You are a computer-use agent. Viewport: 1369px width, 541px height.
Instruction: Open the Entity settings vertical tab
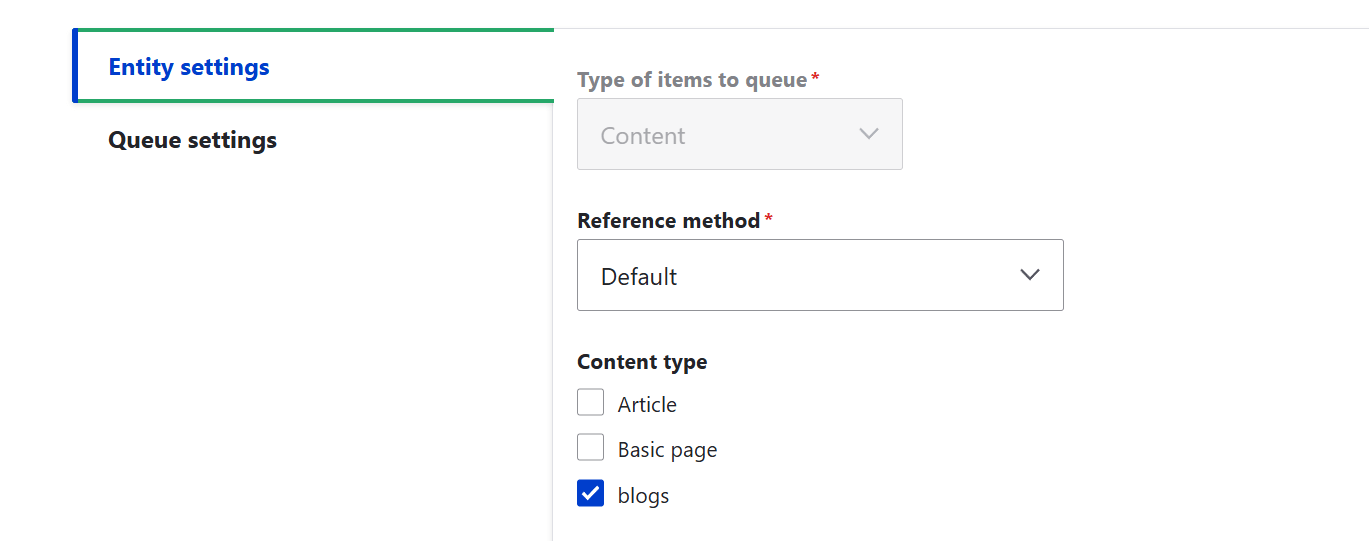coord(313,67)
